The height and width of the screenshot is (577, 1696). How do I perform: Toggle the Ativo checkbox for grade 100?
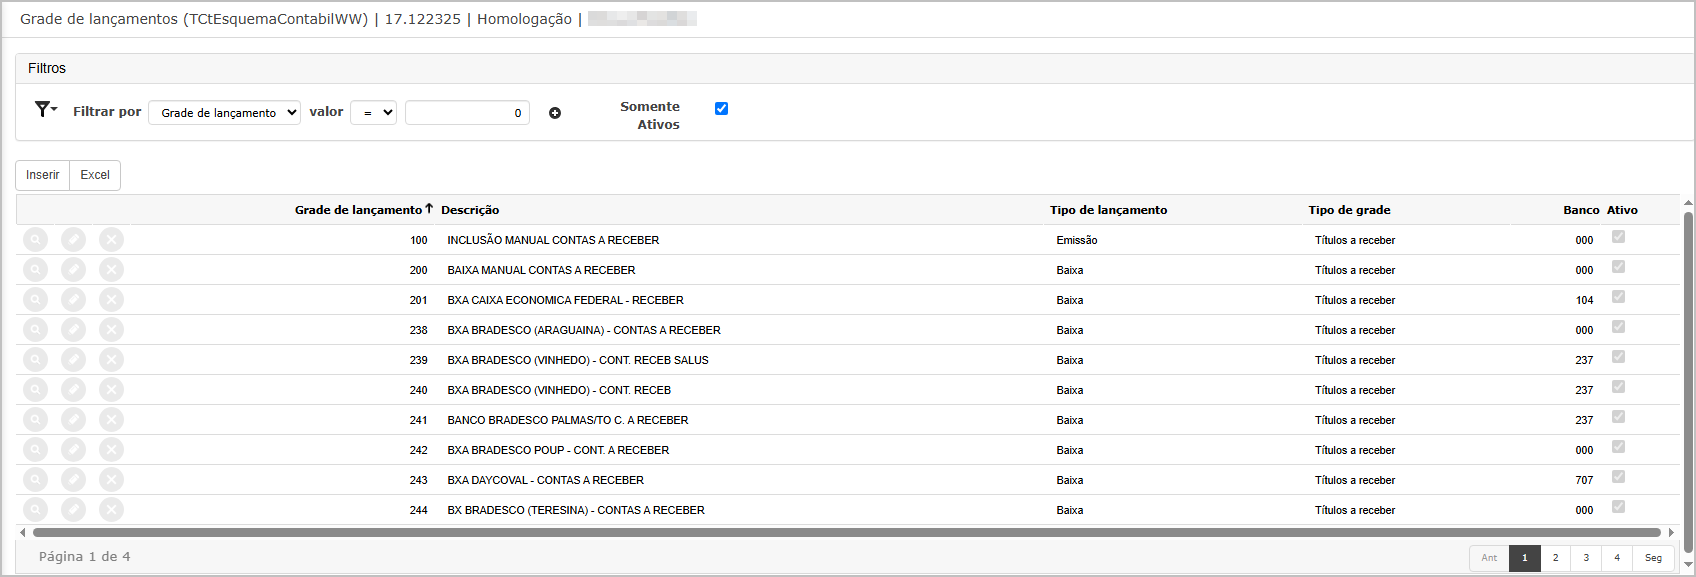click(1618, 237)
